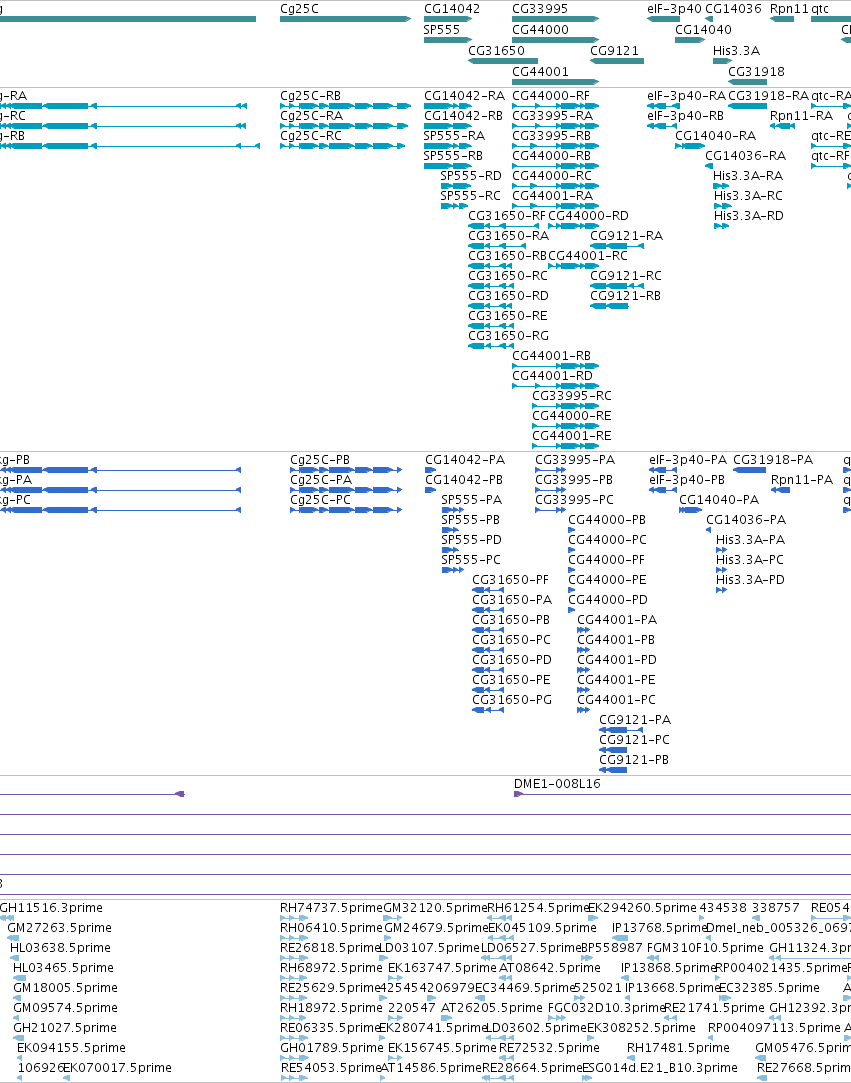Select the CG31650 gene label in the top track
Viewport: 851px width, 1083px height.
[496, 50]
